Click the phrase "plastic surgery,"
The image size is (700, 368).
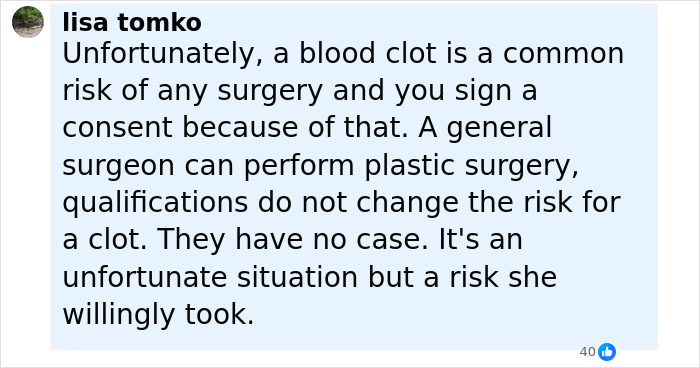click(x=471, y=167)
